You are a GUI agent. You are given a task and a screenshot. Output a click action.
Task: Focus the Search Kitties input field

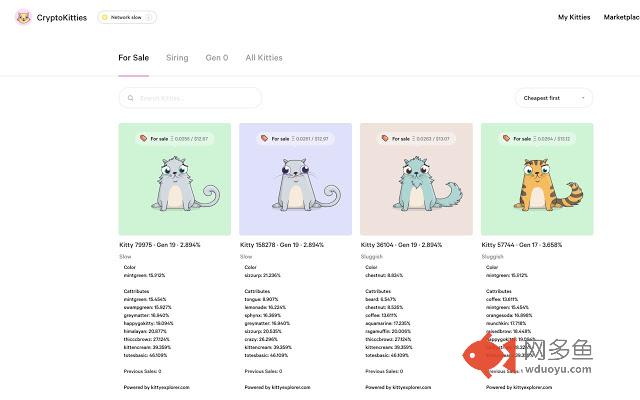190,98
